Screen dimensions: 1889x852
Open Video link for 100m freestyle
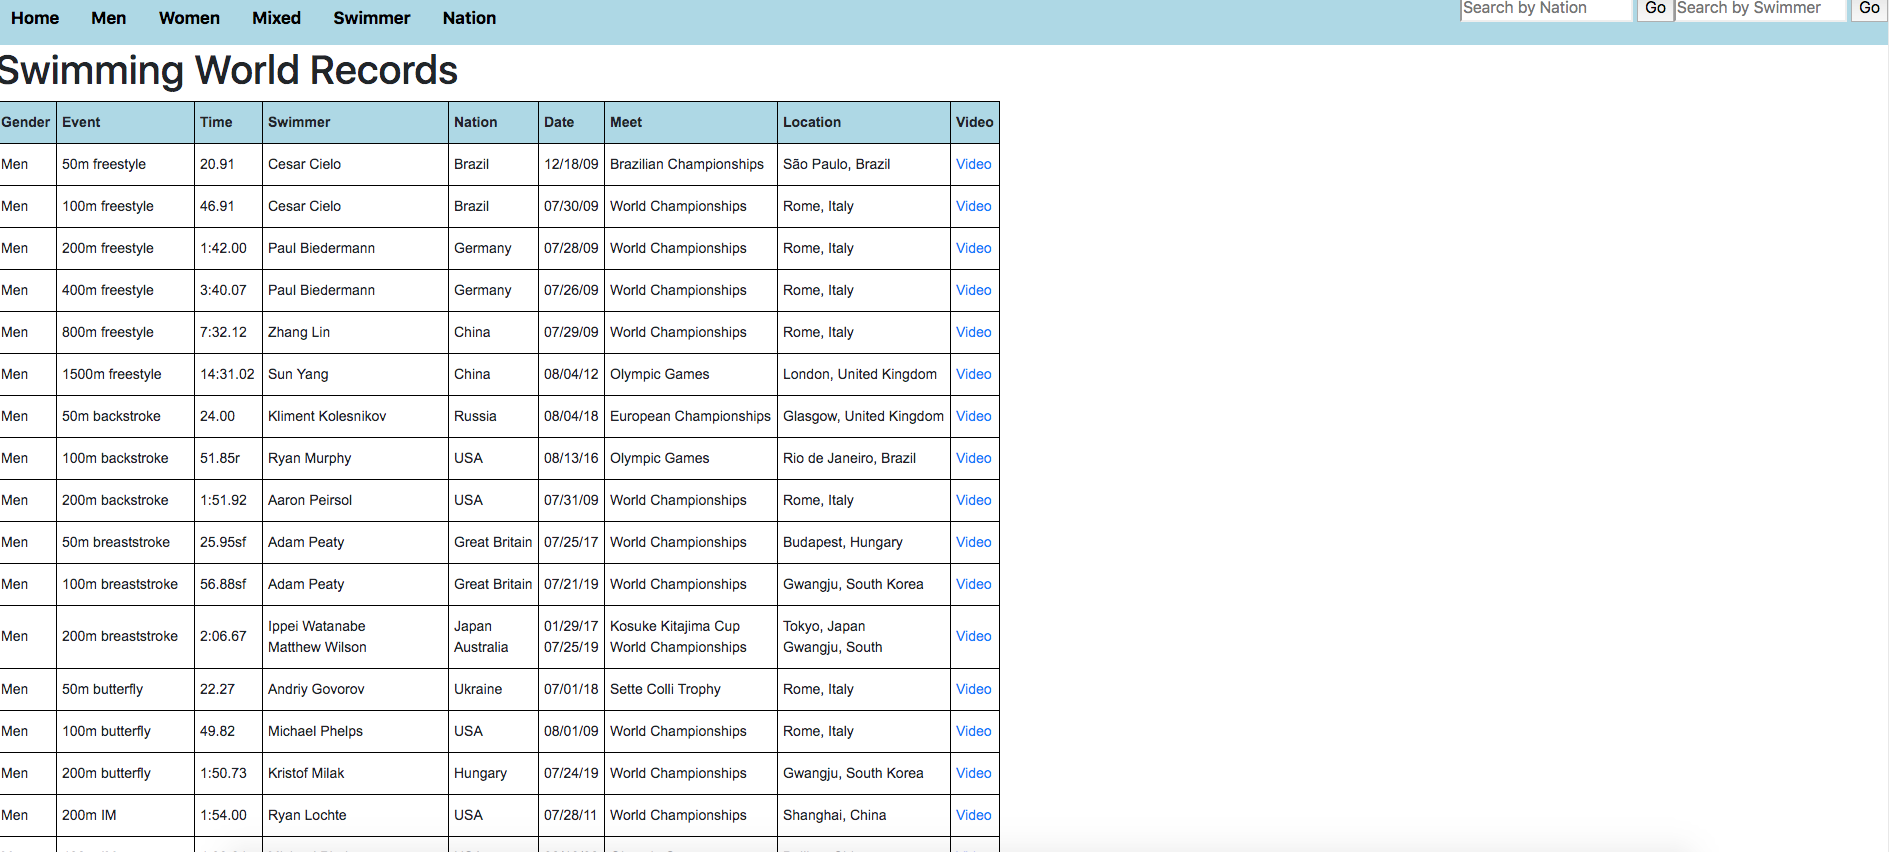coord(973,206)
